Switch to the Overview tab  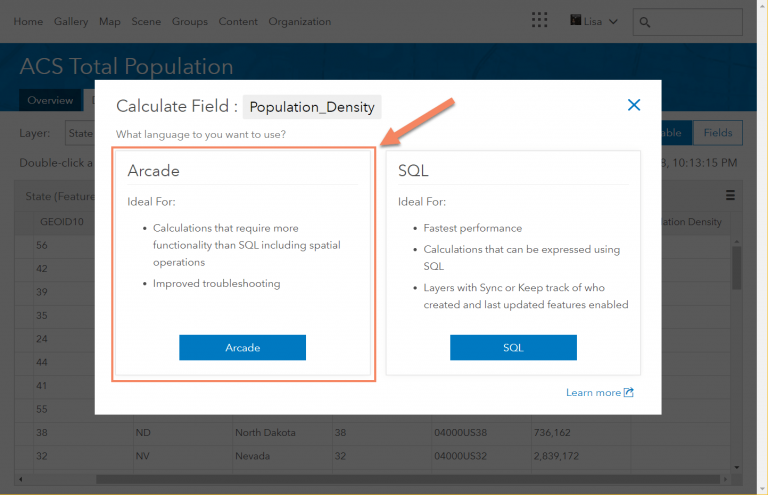pos(50,100)
